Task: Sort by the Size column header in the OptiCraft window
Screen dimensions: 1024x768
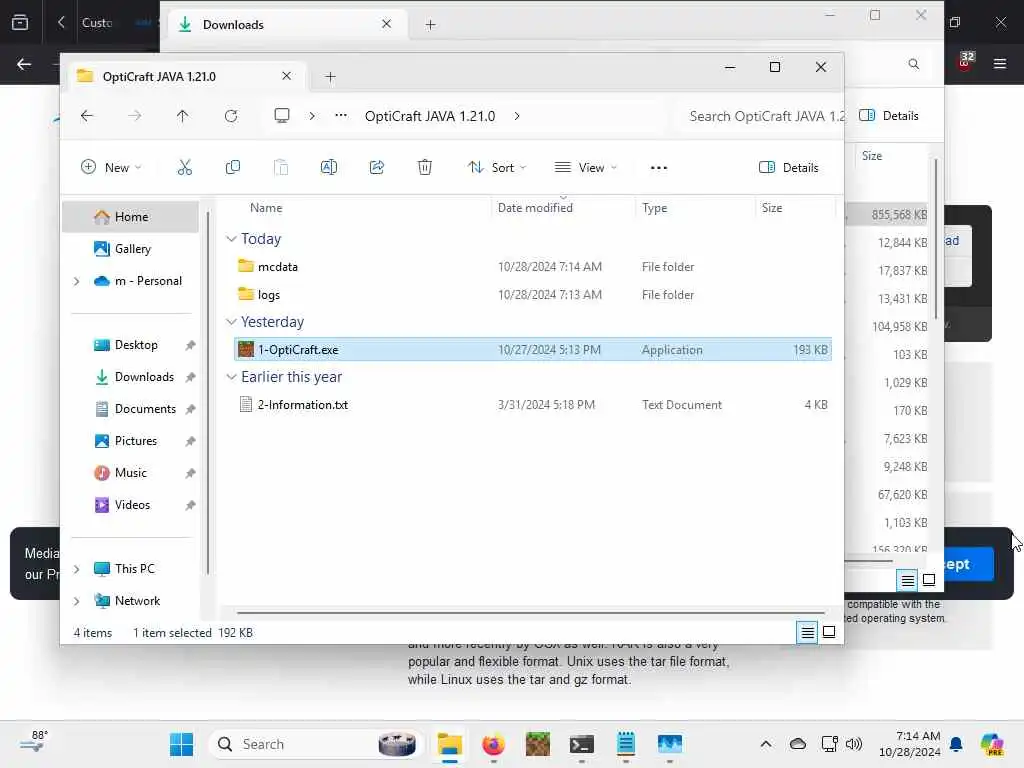Action: click(795, 208)
